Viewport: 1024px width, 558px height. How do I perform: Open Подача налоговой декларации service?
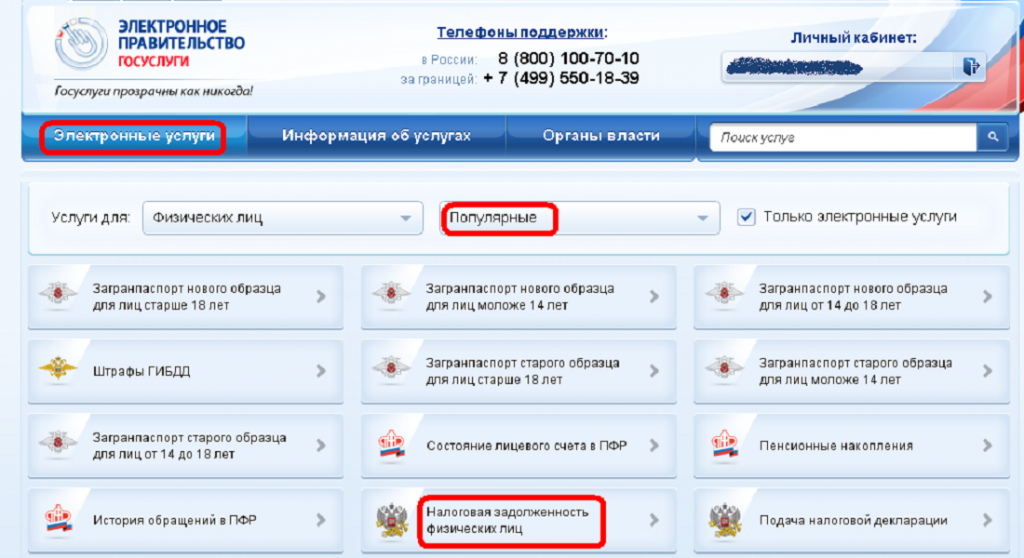click(853, 520)
